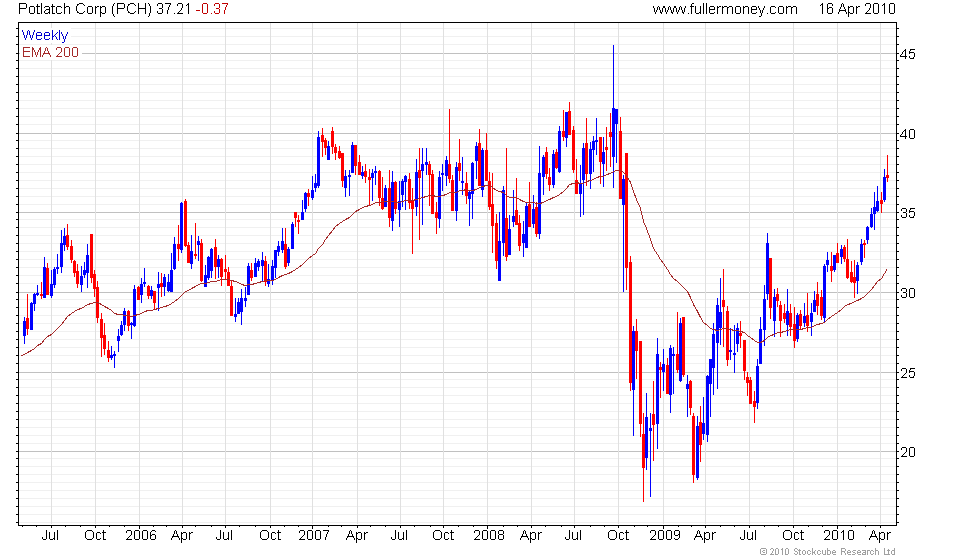Click the 'Apr' label after 2010
This screenshot has width=980, height=560.
[880, 536]
